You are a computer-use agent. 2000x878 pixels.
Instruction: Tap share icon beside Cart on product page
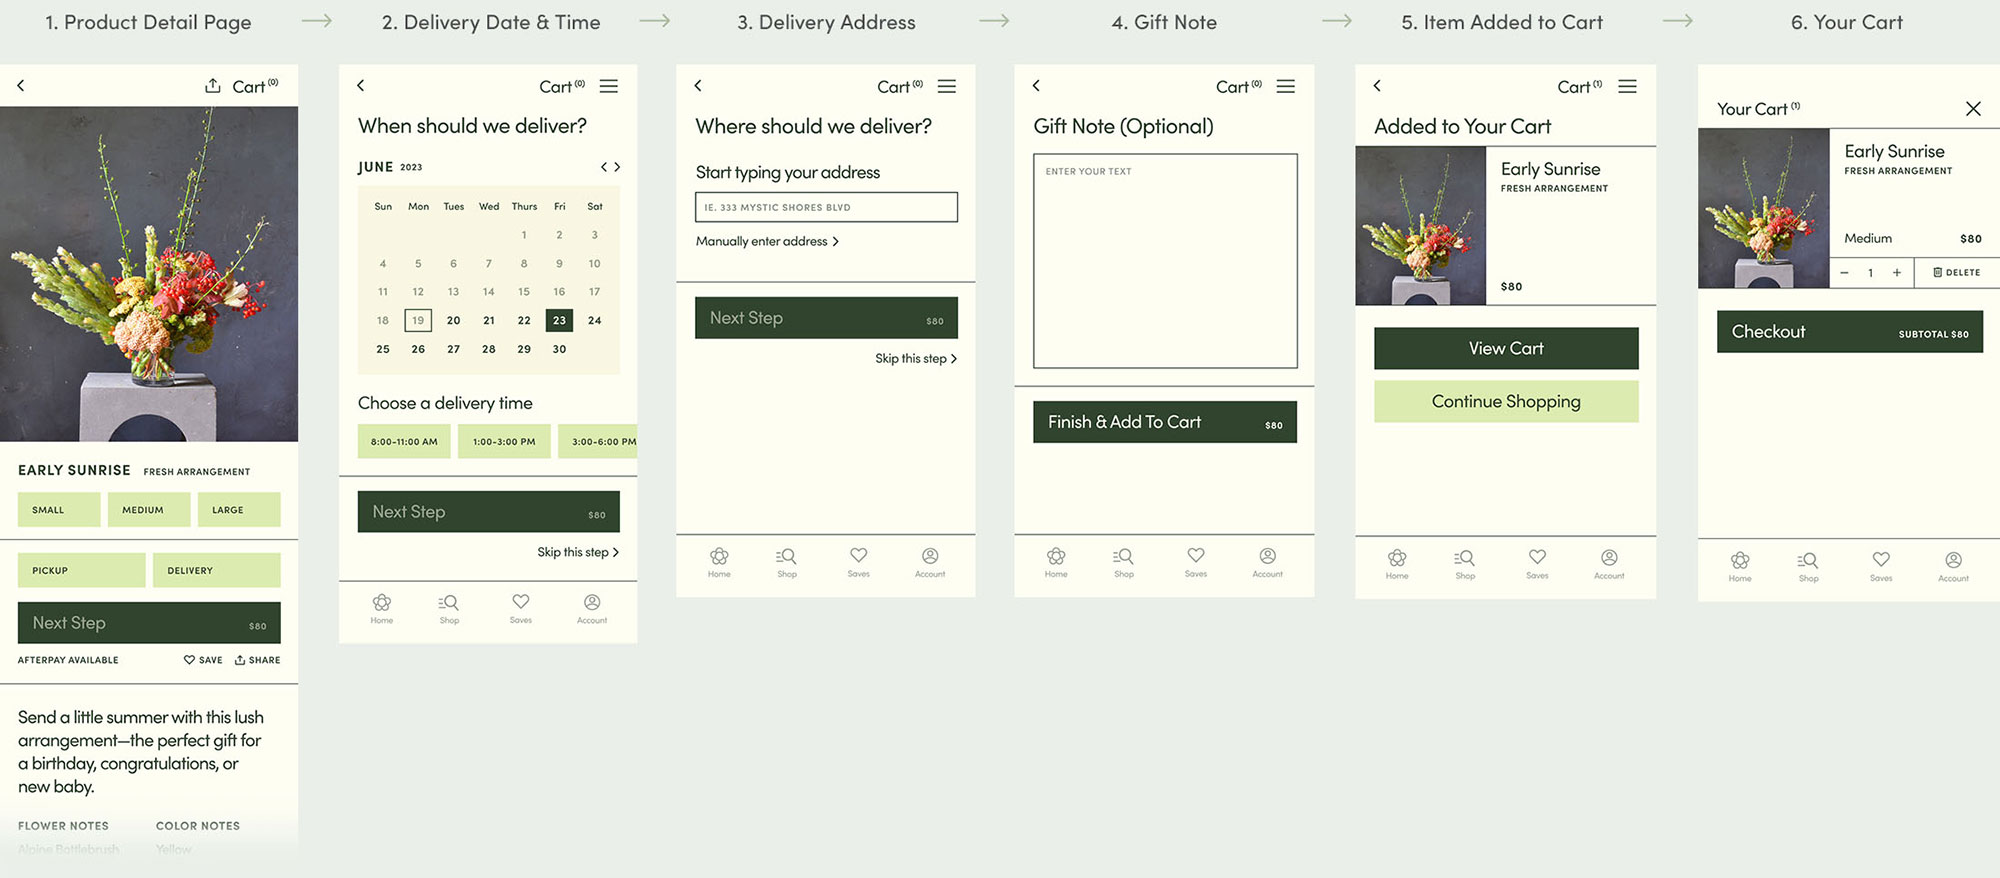213,86
